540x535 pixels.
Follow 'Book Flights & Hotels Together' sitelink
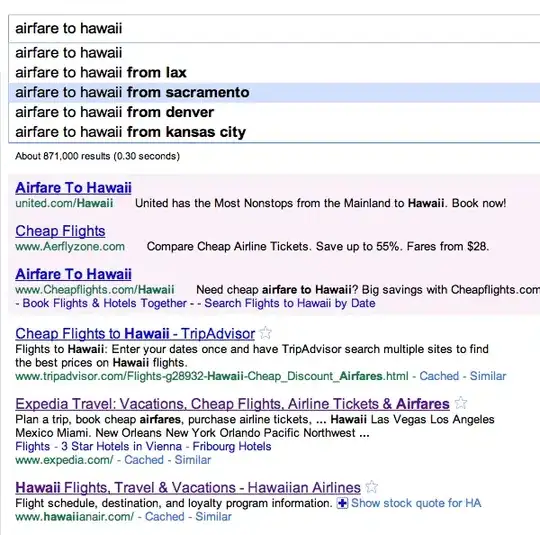[x=105, y=303]
